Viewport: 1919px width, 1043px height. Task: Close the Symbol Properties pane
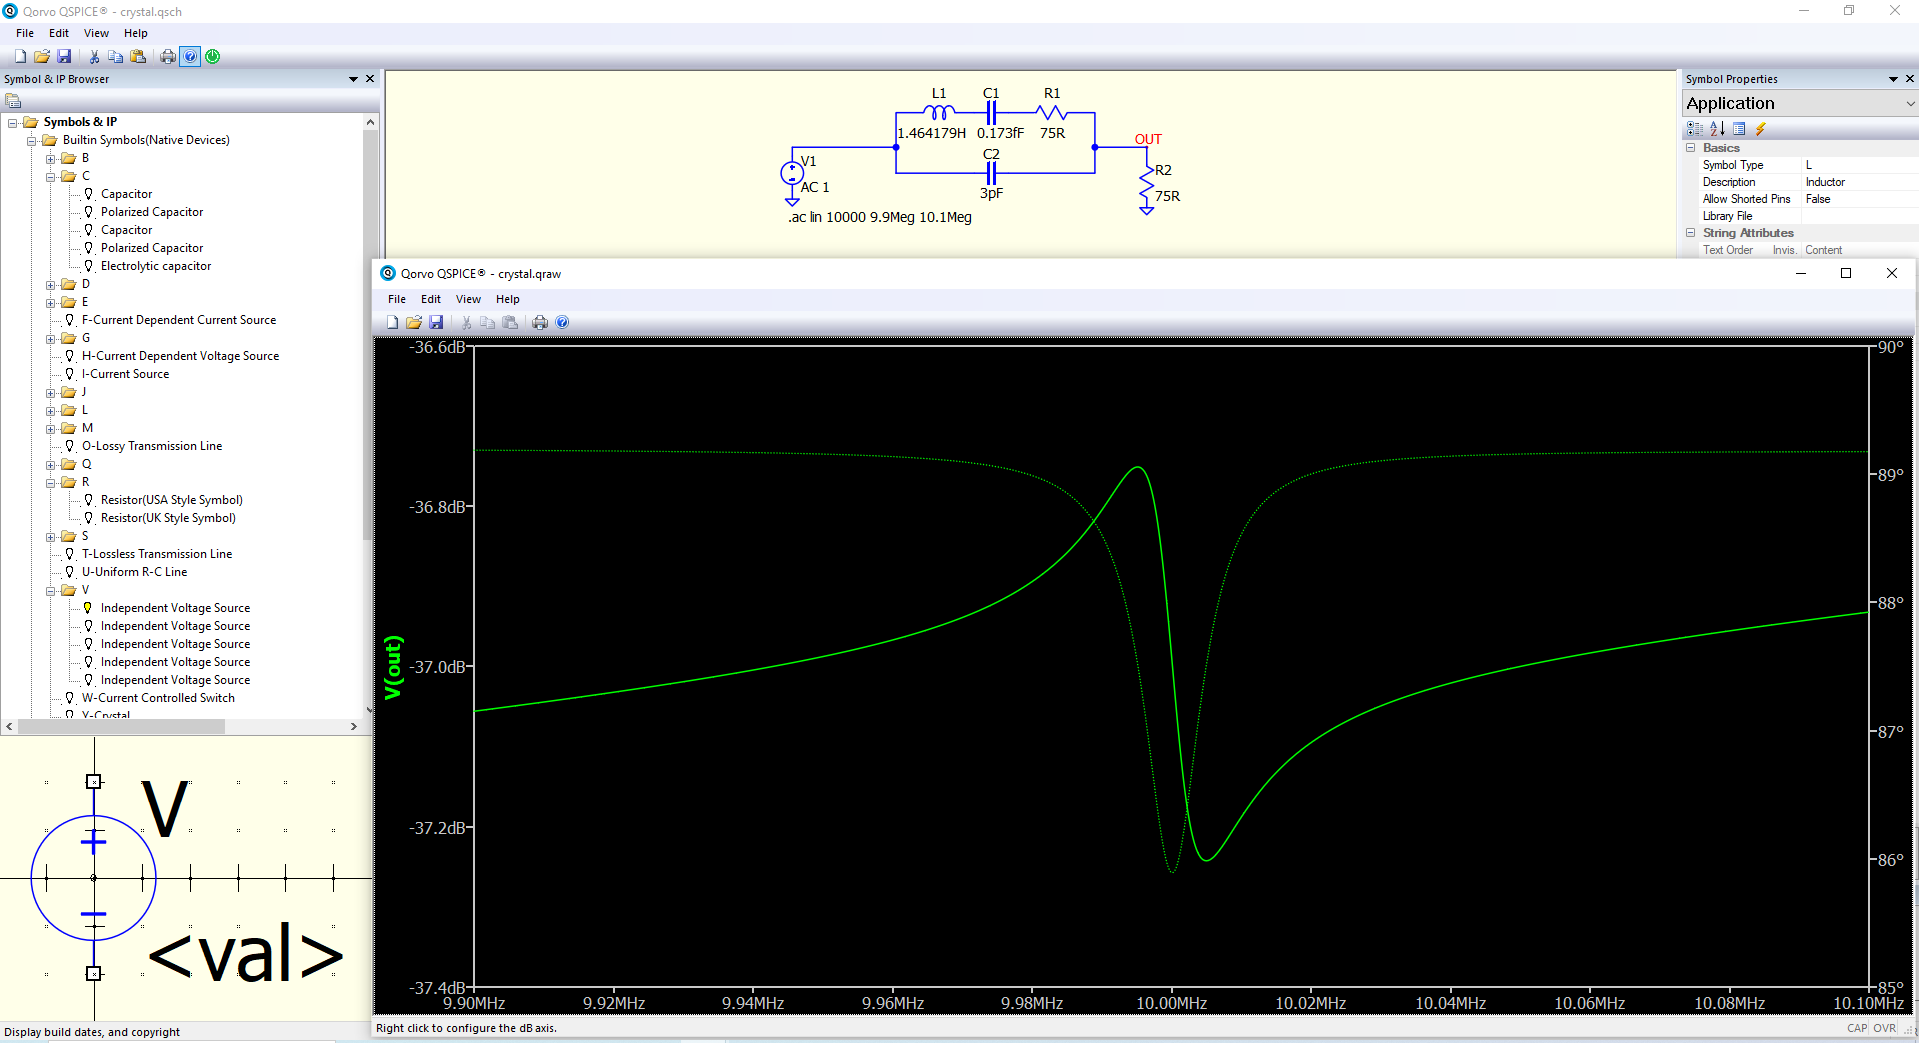coord(1910,79)
